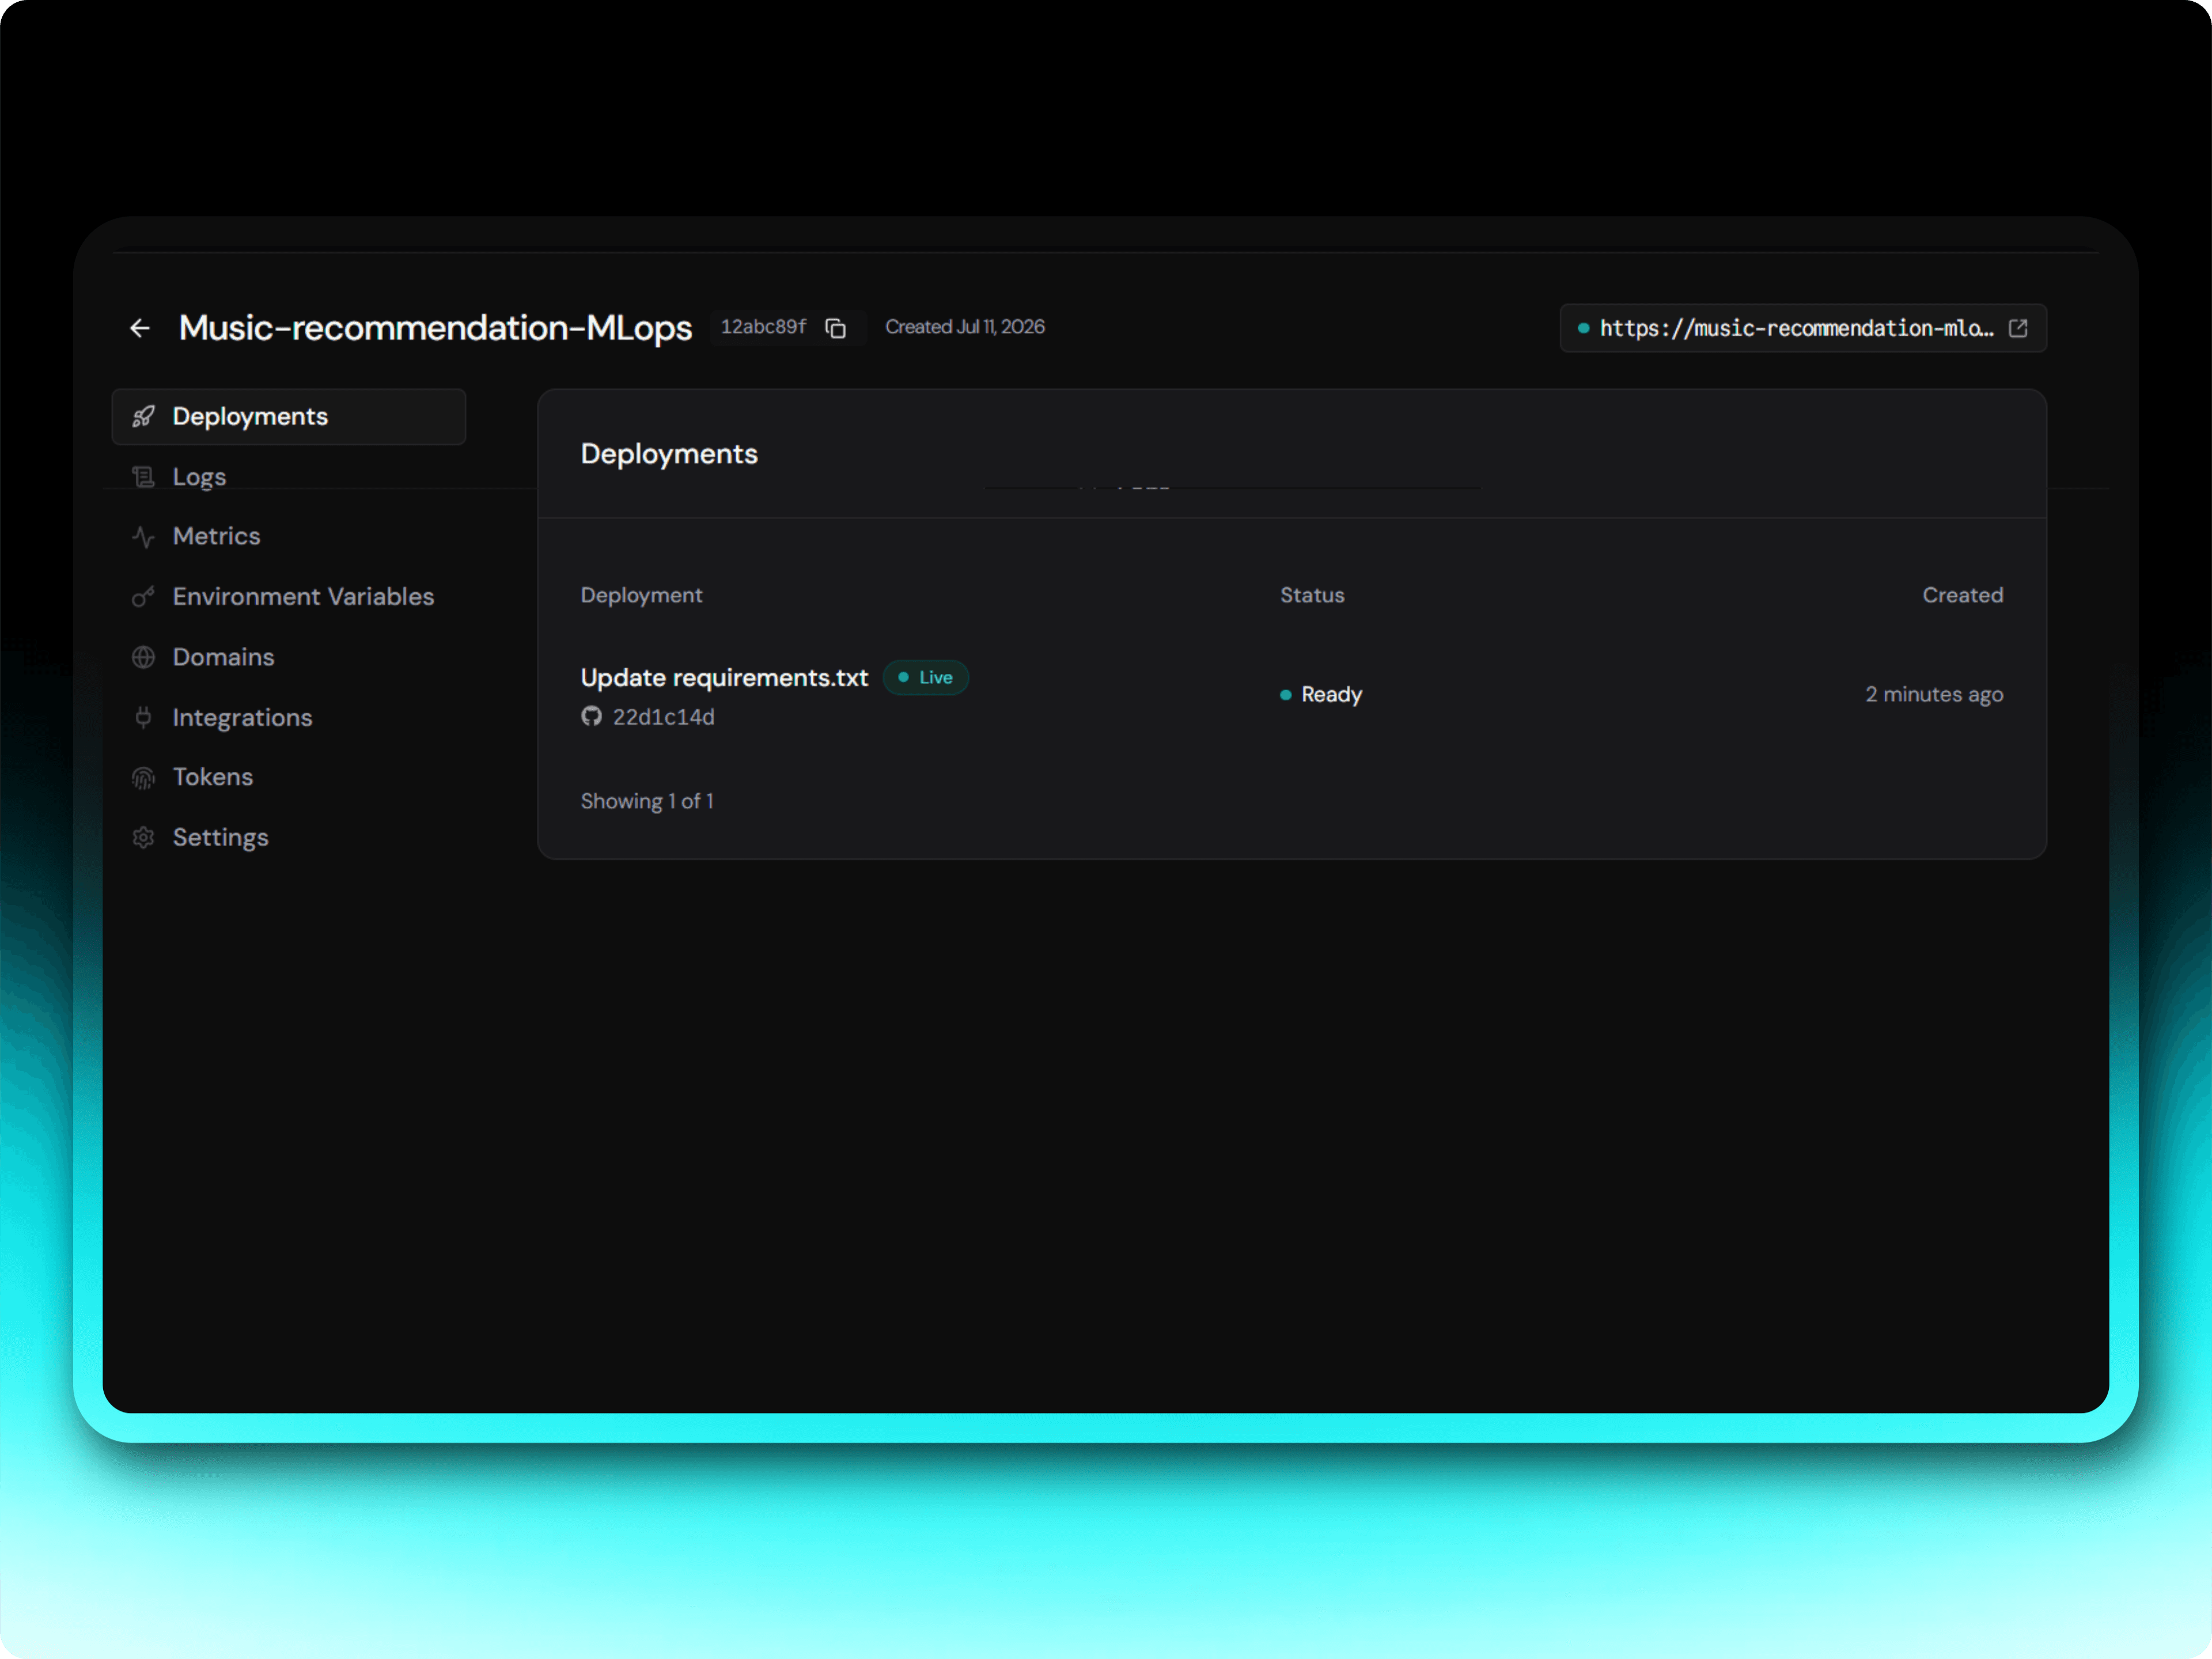Open the Update requirements.txt deployment
The width and height of the screenshot is (2212, 1659).
point(724,678)
